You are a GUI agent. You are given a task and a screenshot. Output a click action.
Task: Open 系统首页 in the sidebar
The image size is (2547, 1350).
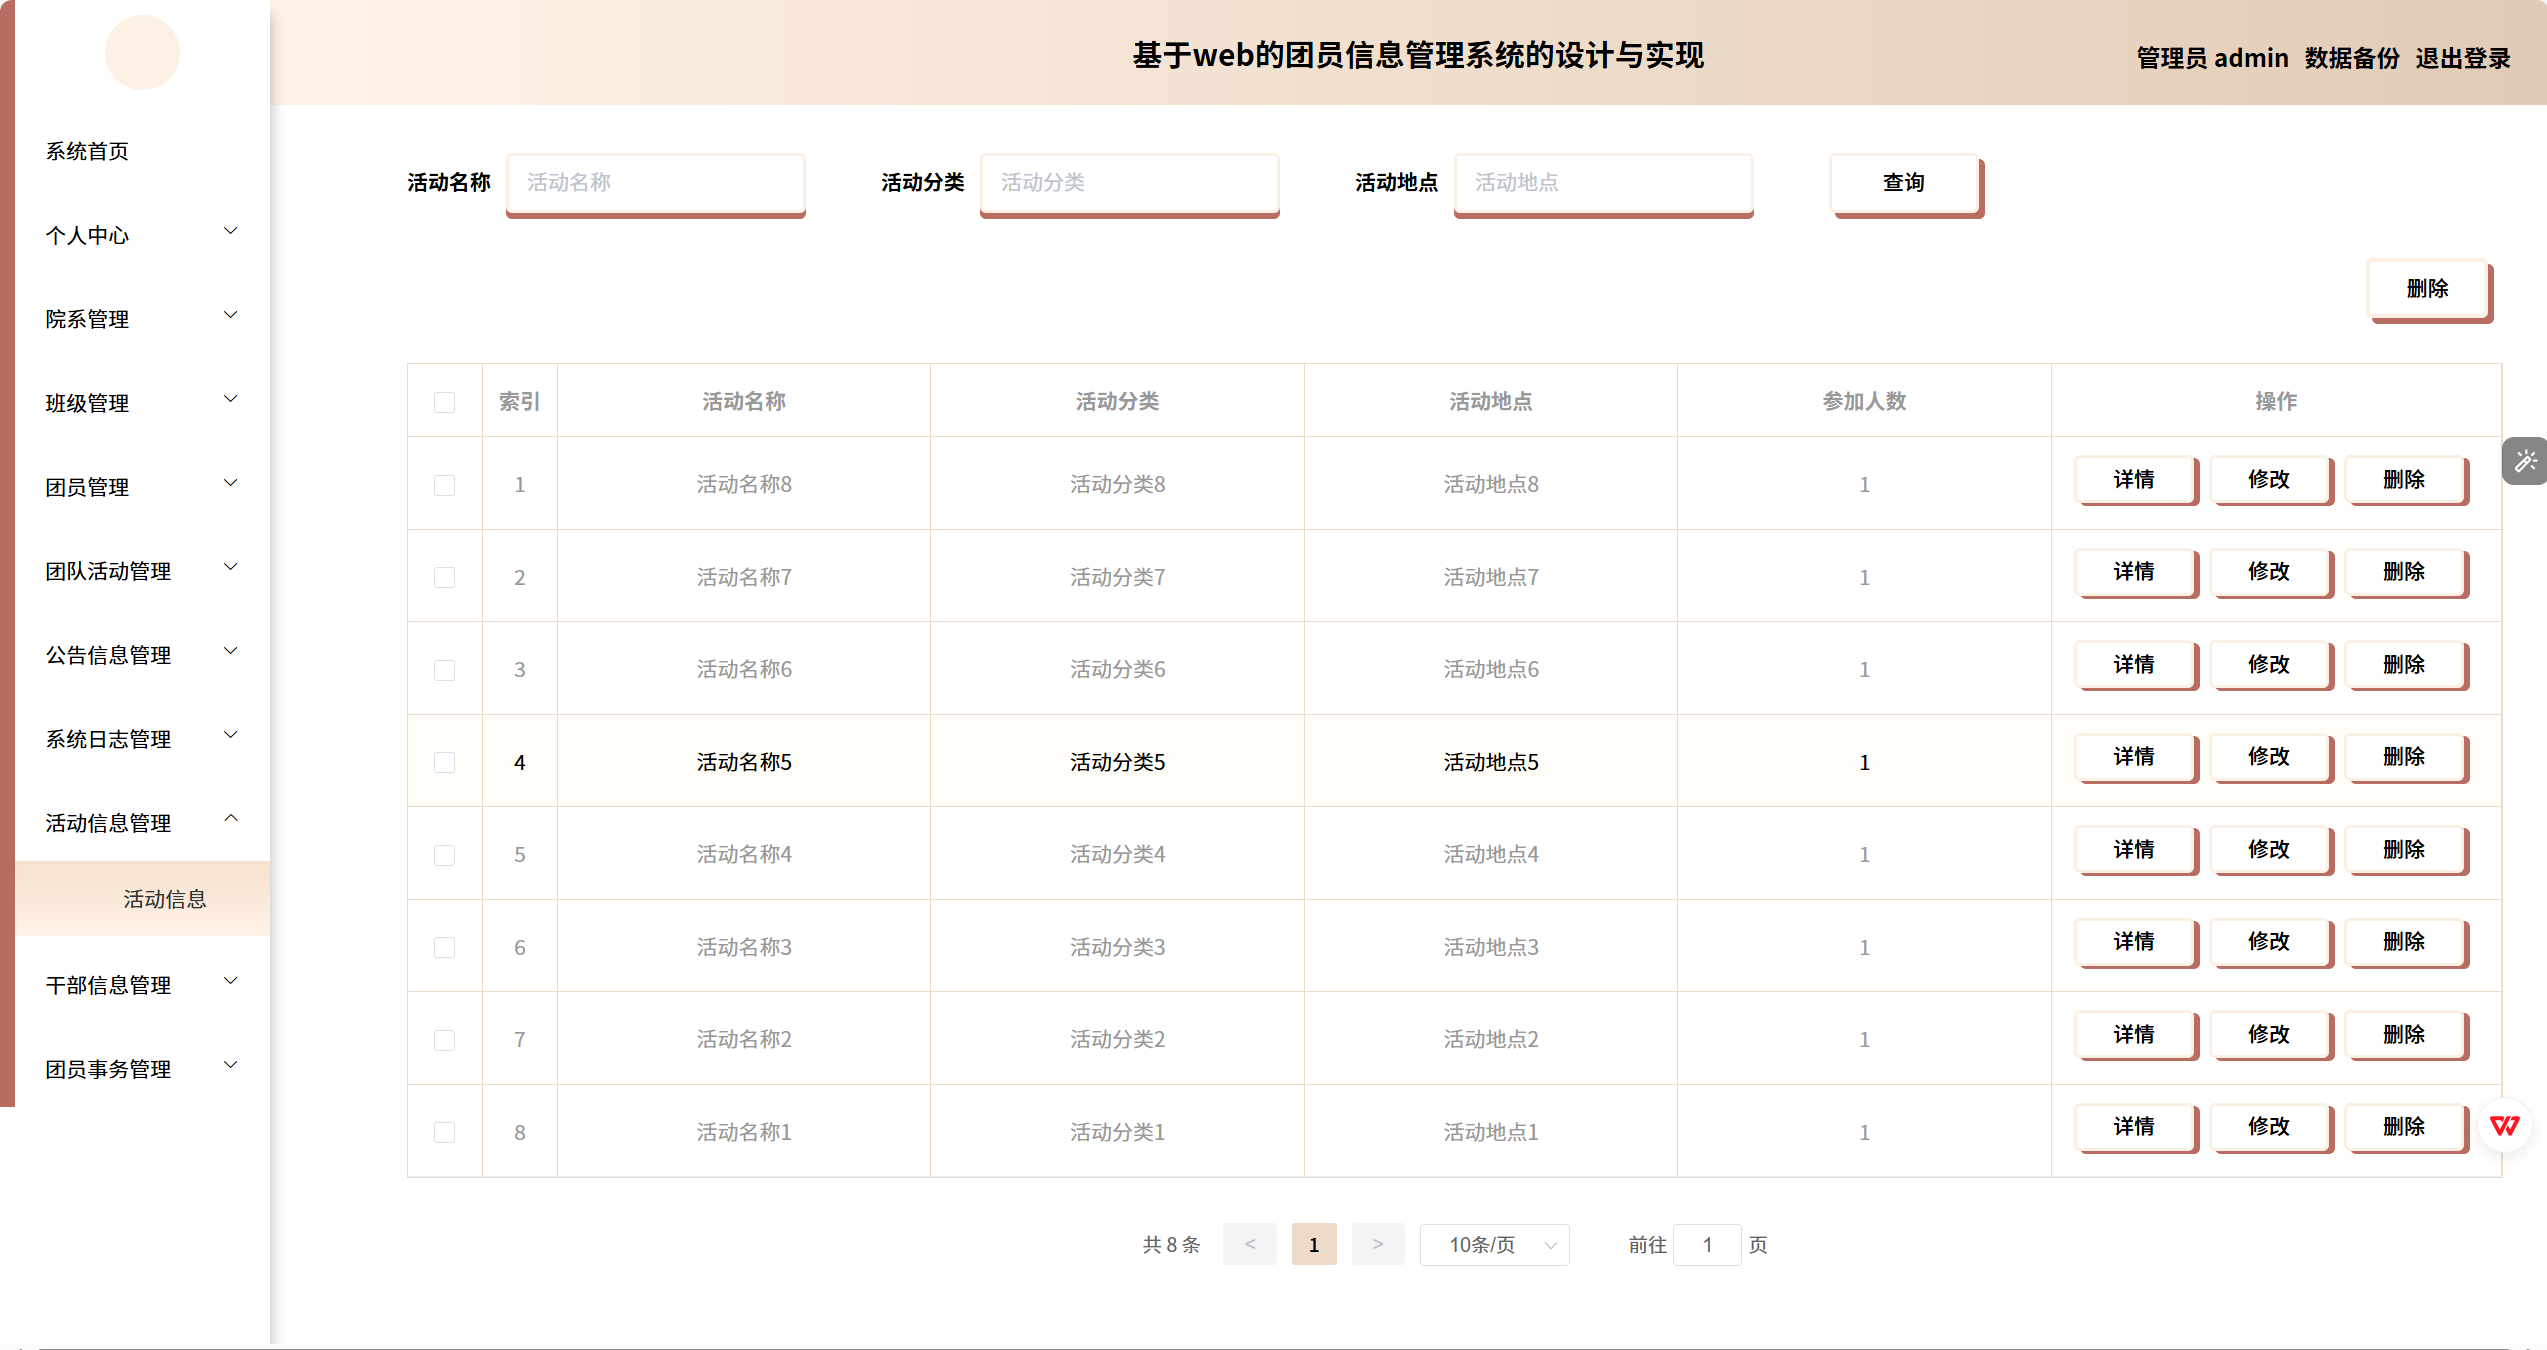(x=87, y=151)
